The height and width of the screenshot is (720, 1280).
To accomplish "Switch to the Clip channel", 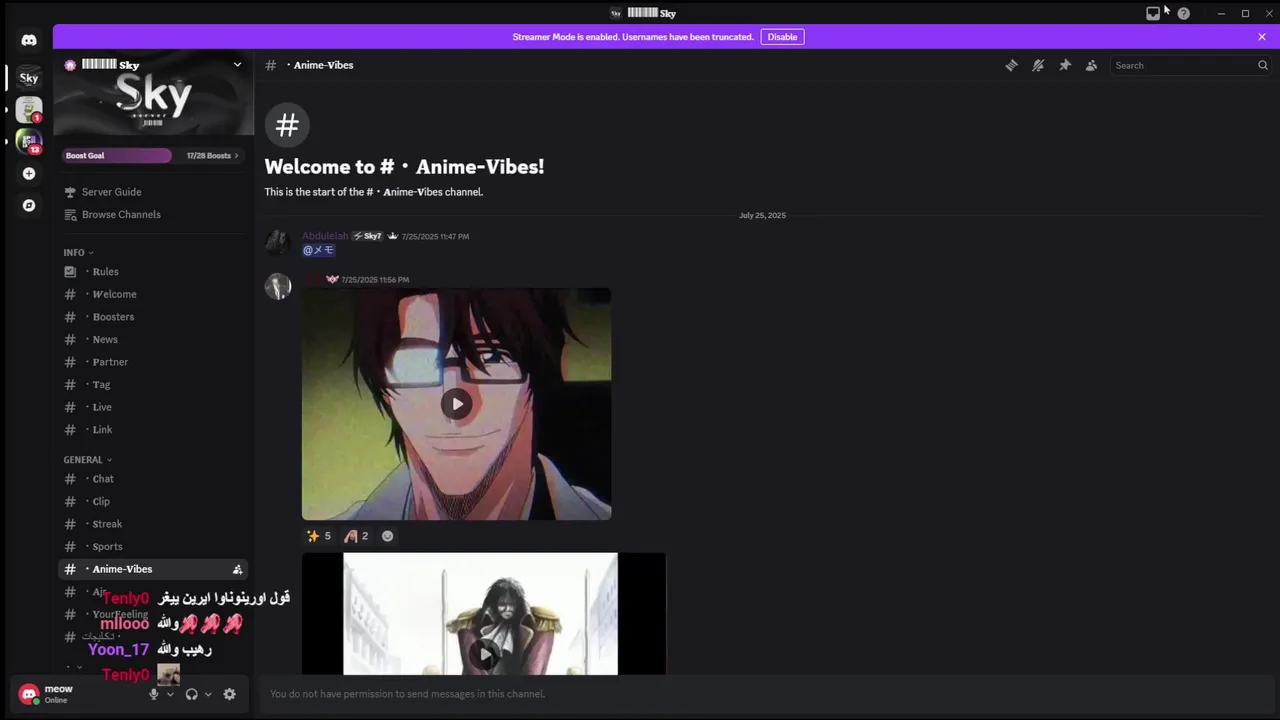I will (153, 502).
